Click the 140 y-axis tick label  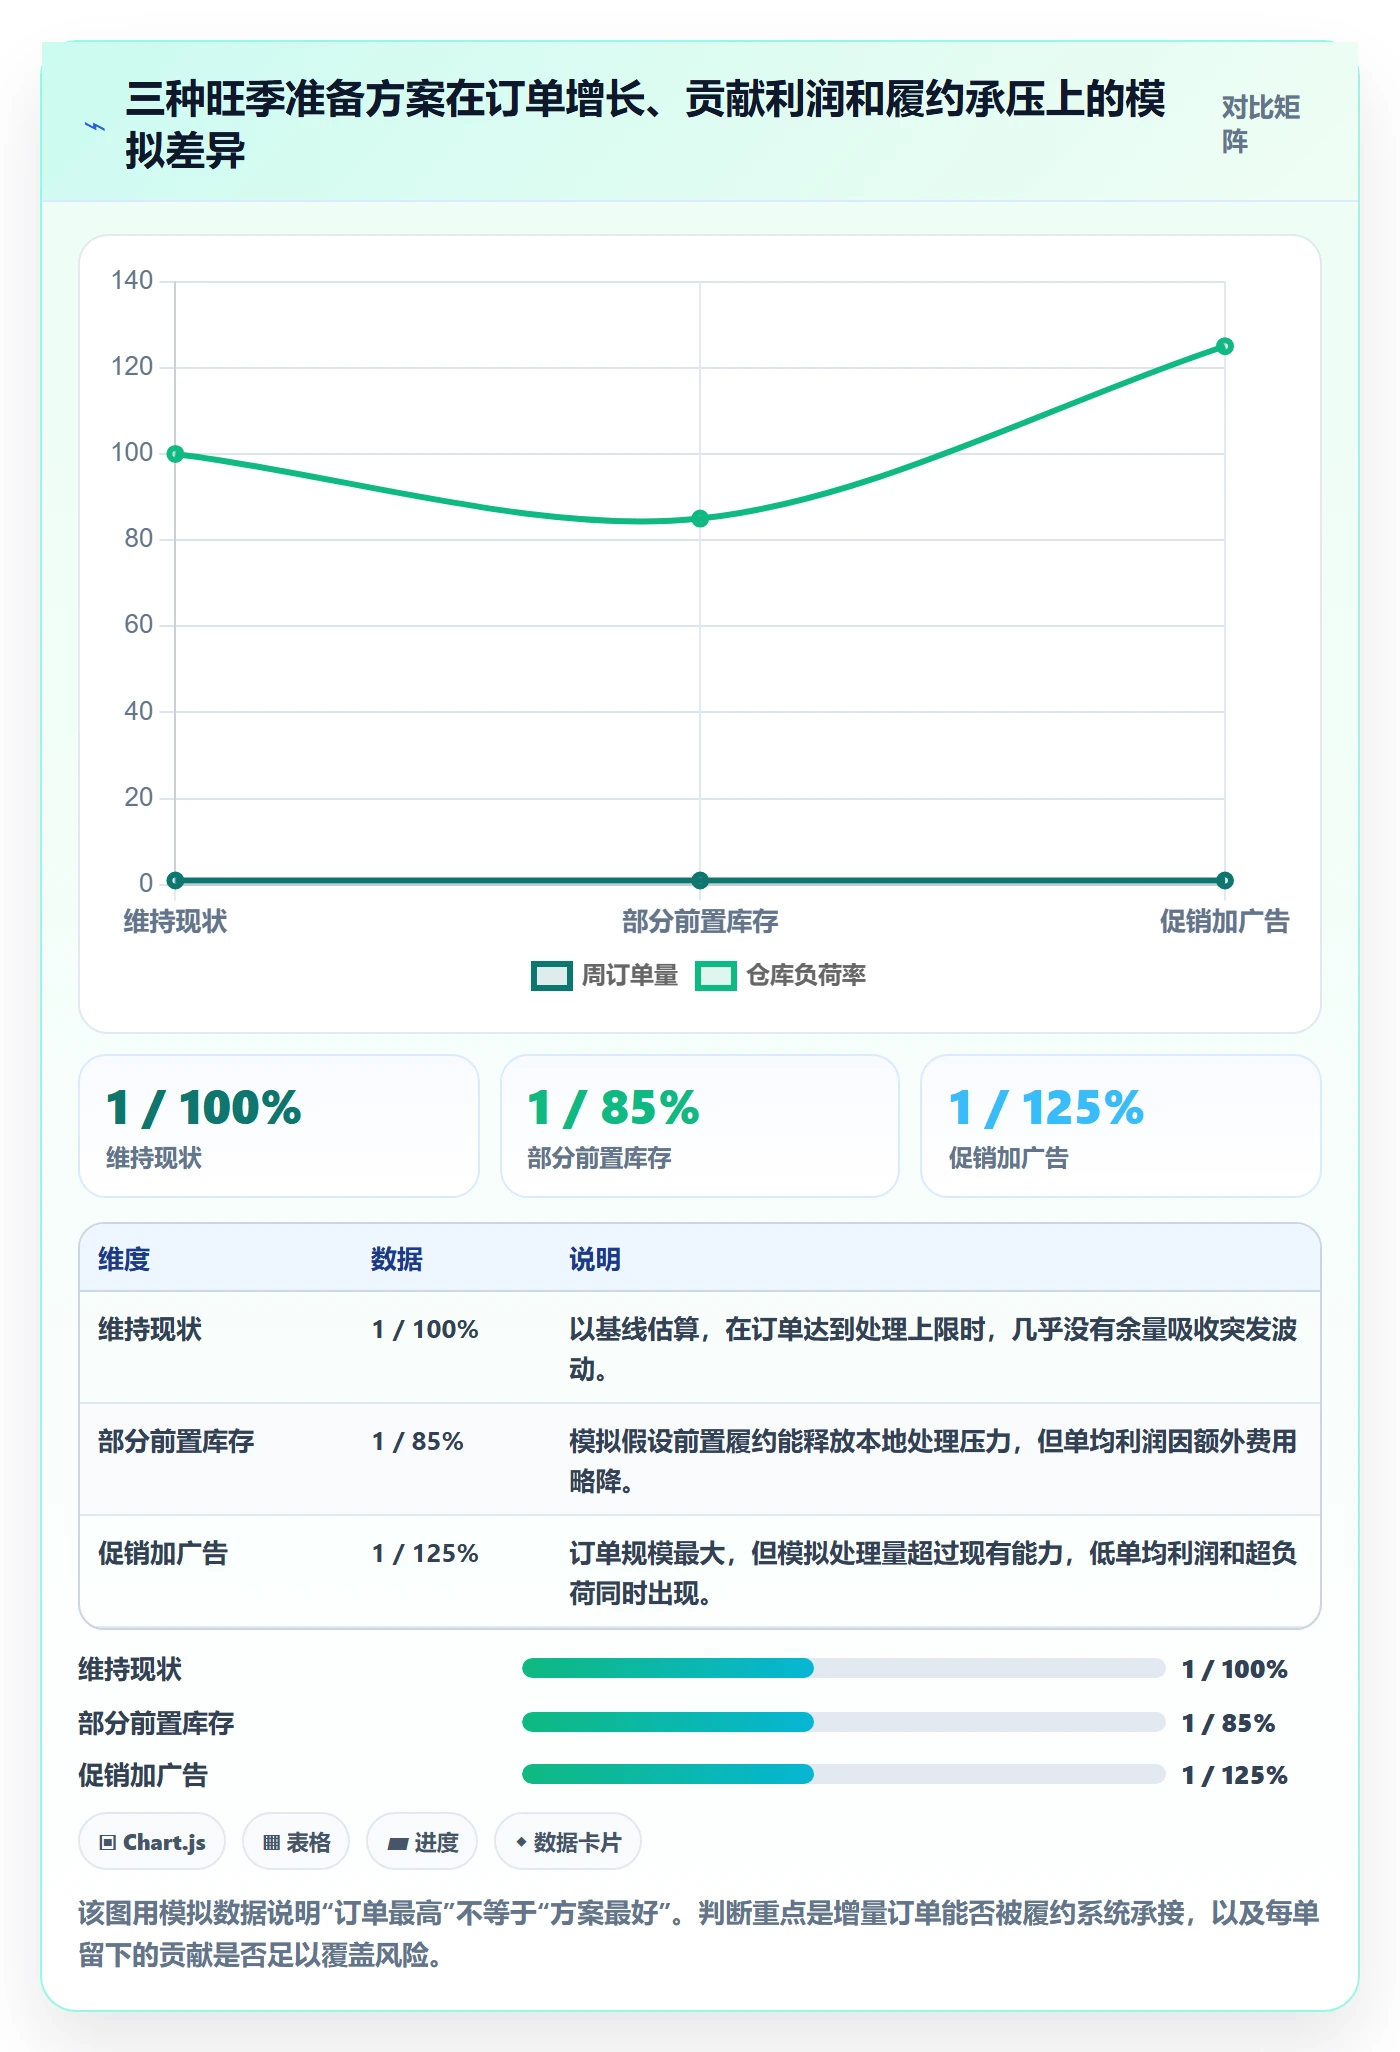tap(132, 280)
